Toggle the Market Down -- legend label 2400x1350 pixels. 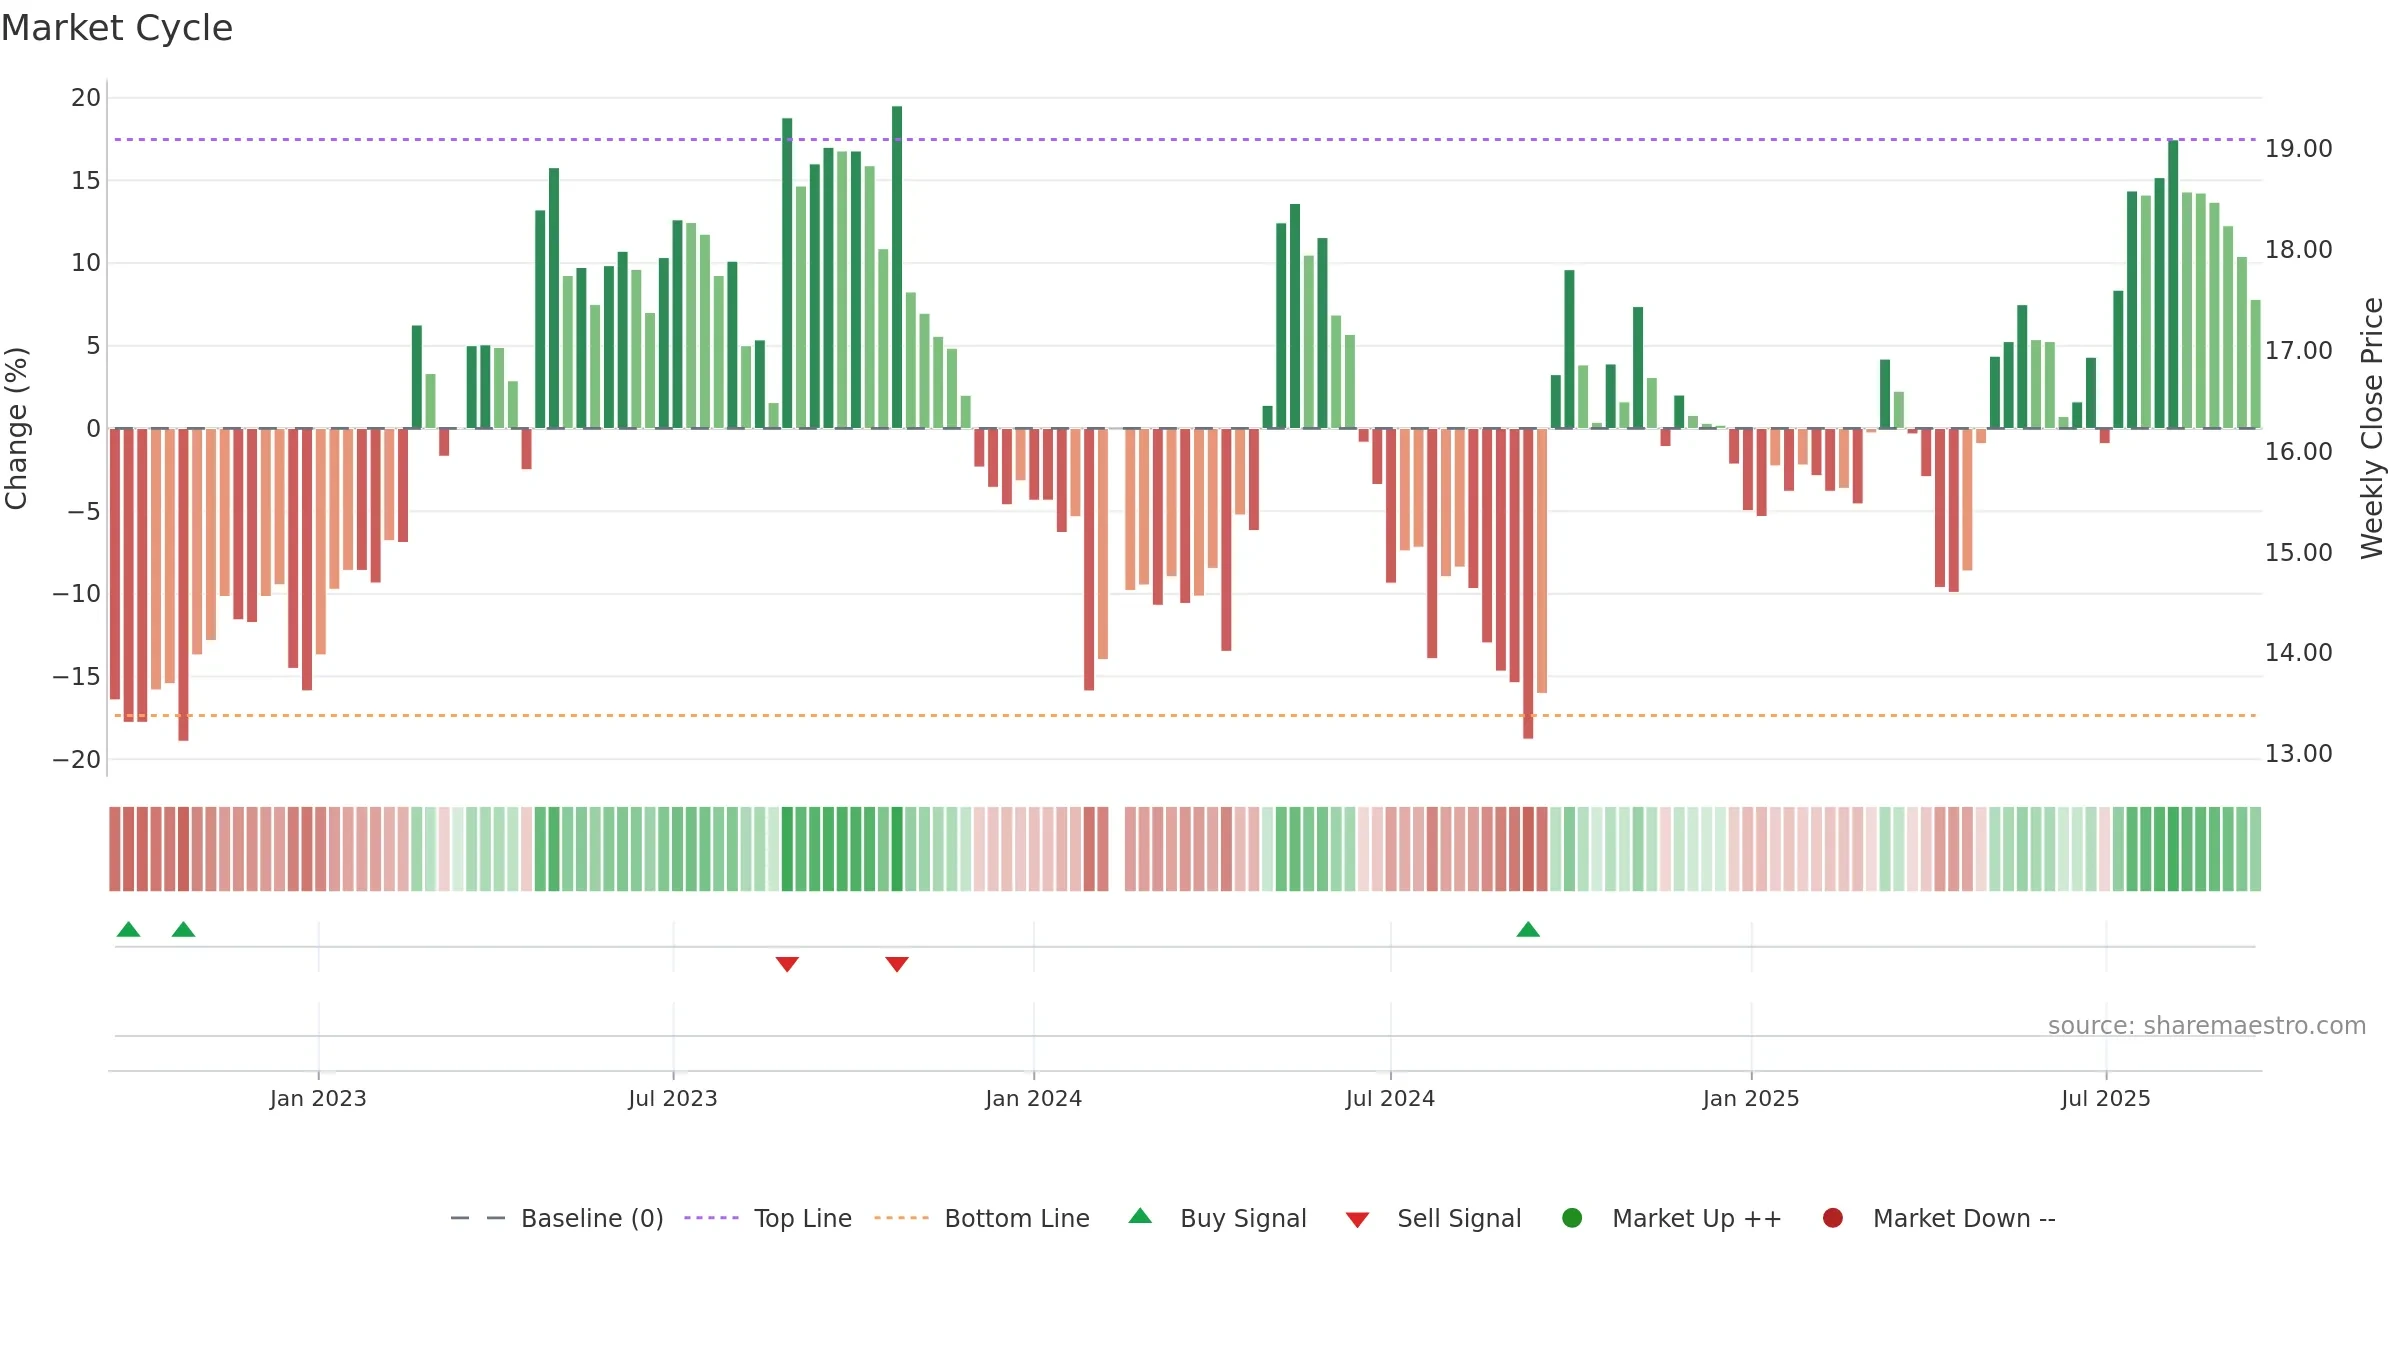pyautogui.click(x=1964, y=1219)
